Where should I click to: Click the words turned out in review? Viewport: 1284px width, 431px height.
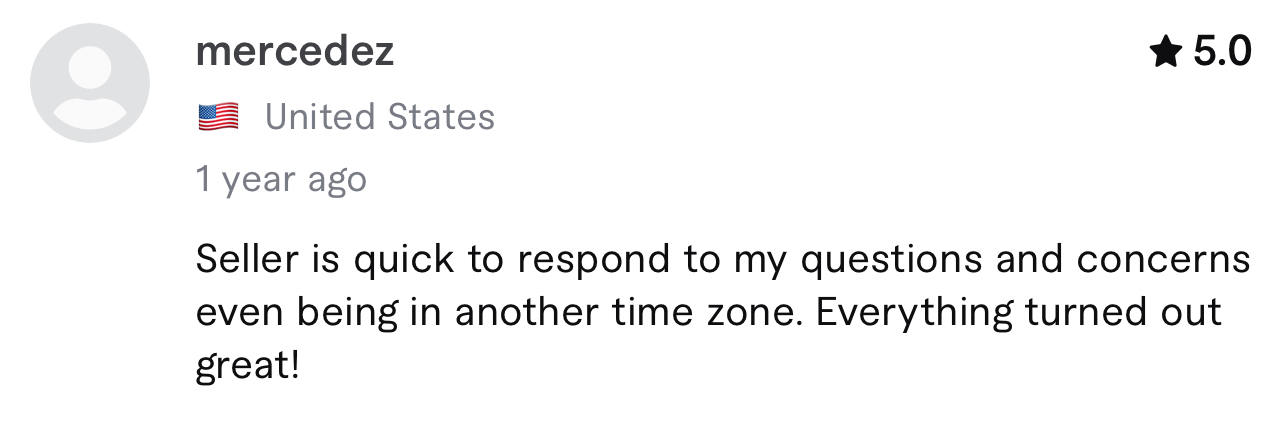click(1124, 312)
